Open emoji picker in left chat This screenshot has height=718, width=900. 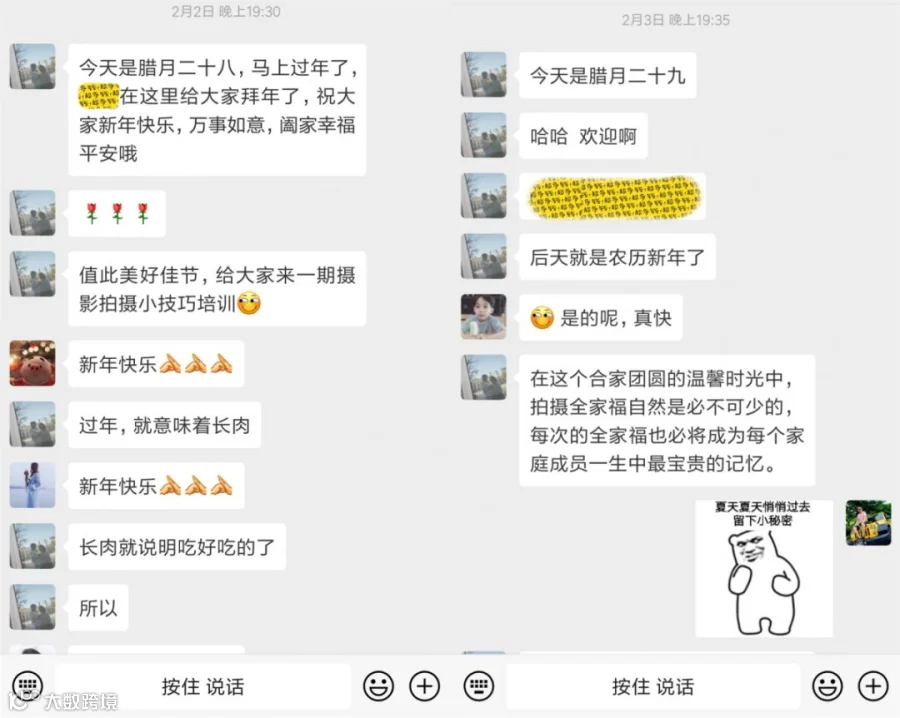pyautogui.click(x=378, y=685)
